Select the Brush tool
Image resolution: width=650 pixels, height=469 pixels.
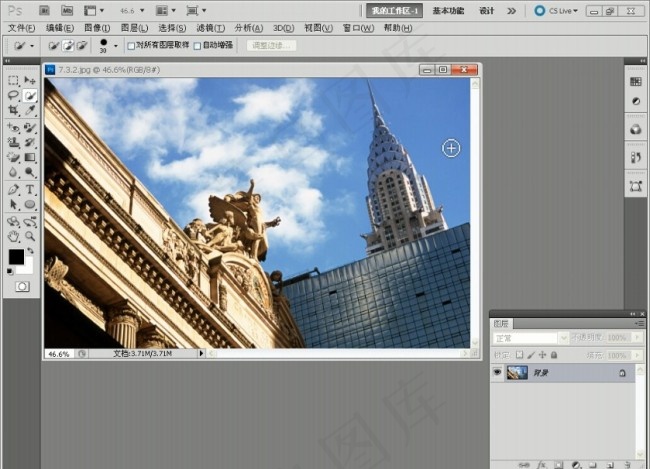click(30, 127)
